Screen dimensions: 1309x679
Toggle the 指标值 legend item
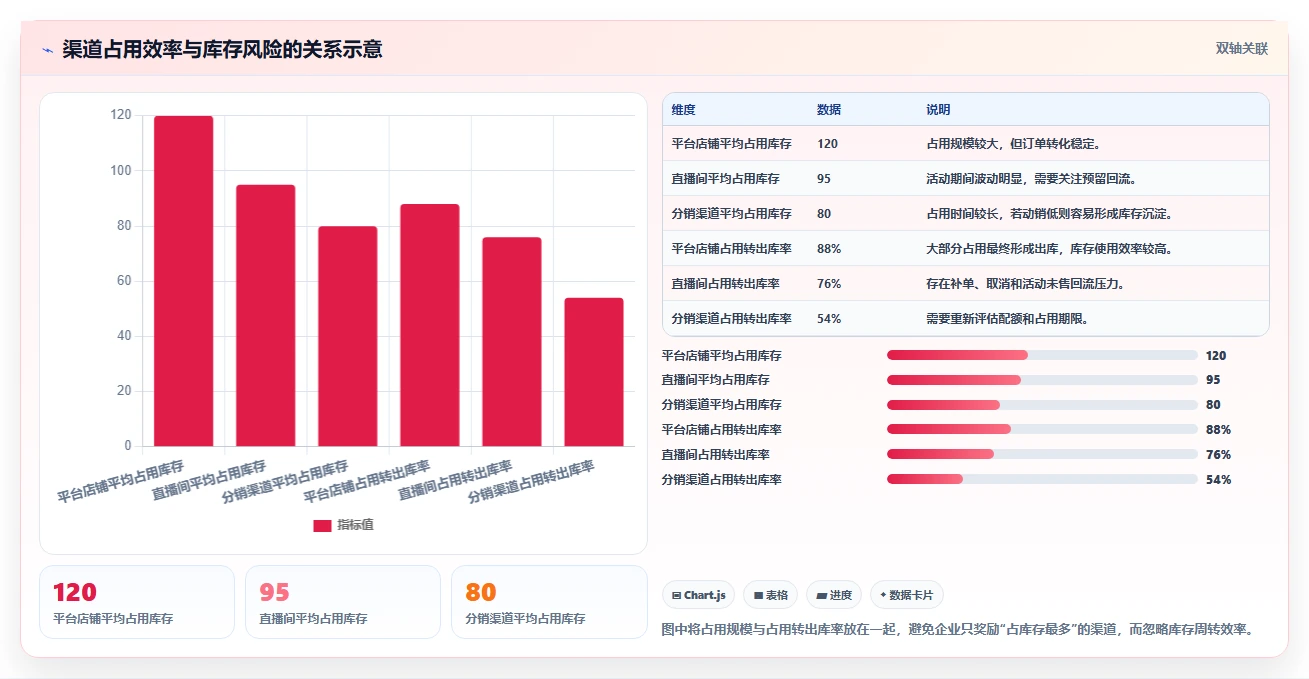(x=343, y=525)
